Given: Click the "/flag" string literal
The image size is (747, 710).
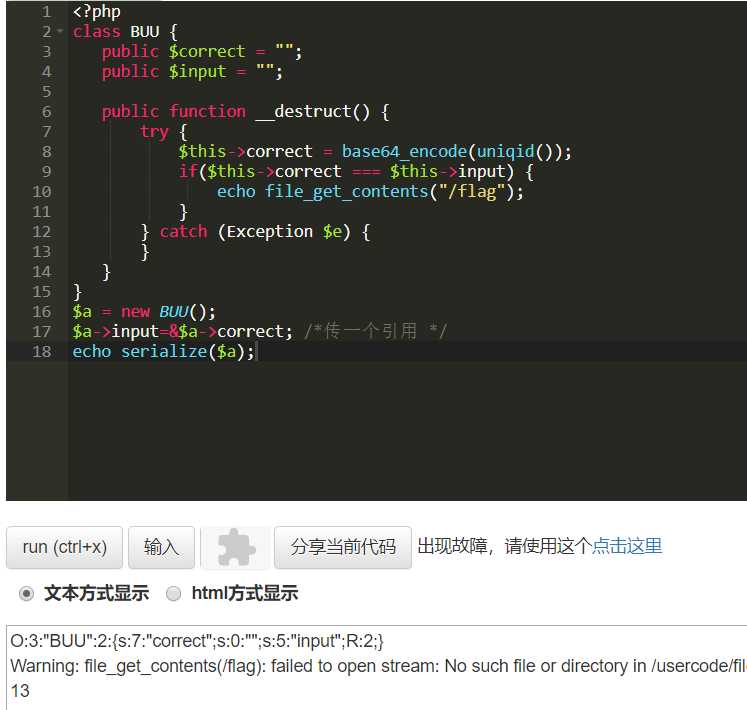Looking at the screenshot, I should 472,192.
